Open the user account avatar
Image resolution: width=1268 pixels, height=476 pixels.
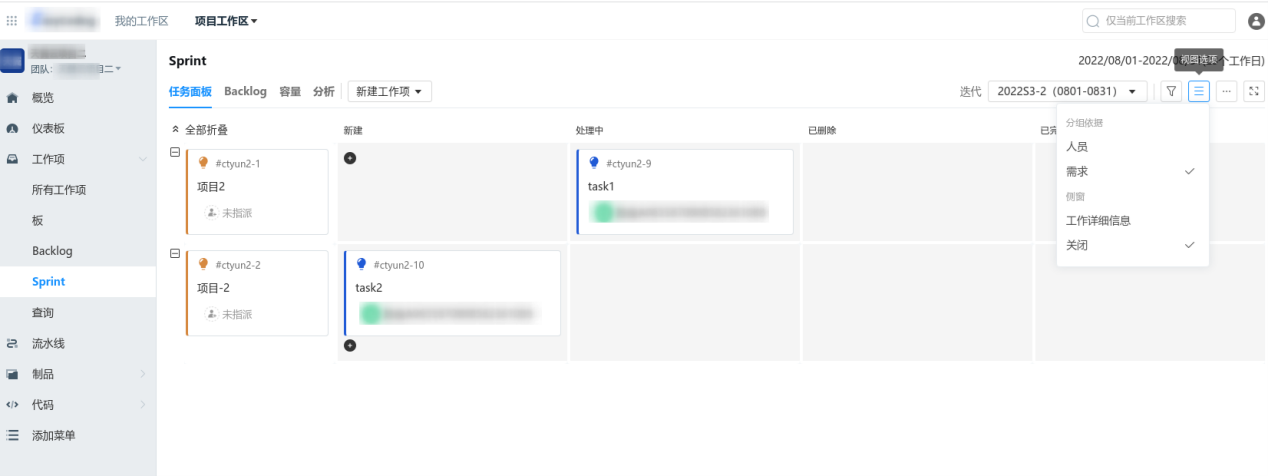[x=1256, y=21]
